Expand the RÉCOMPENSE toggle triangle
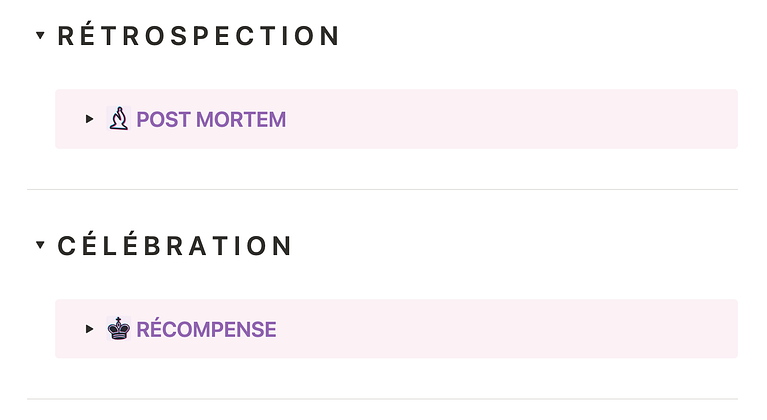Viewport: 767px width, 420px height. coord(89,329)
